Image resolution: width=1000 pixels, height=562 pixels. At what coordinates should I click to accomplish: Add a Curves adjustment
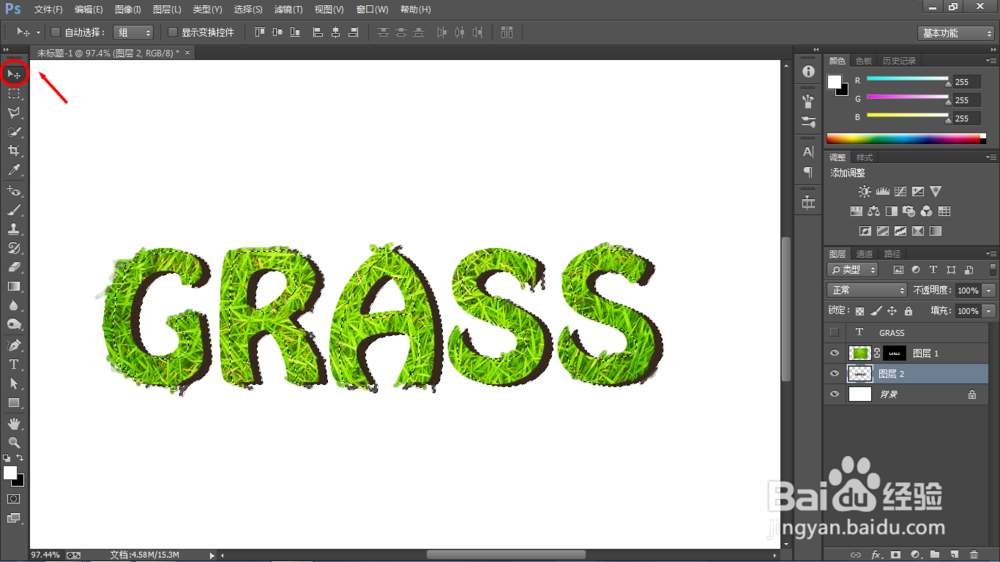click(x=901, y=191)
